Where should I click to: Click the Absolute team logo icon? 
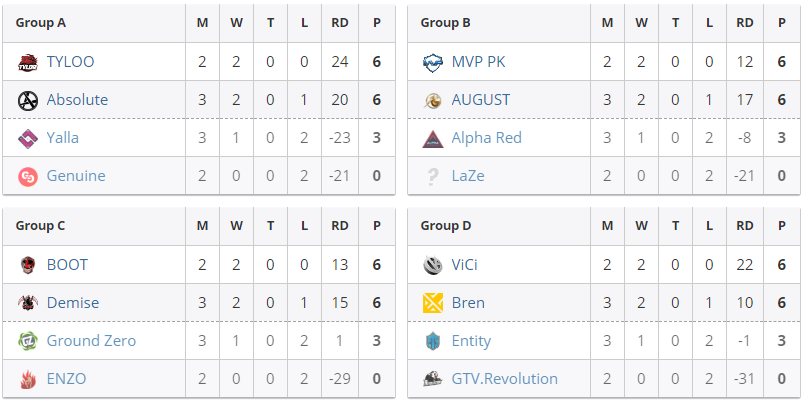[x=28, y=100]
